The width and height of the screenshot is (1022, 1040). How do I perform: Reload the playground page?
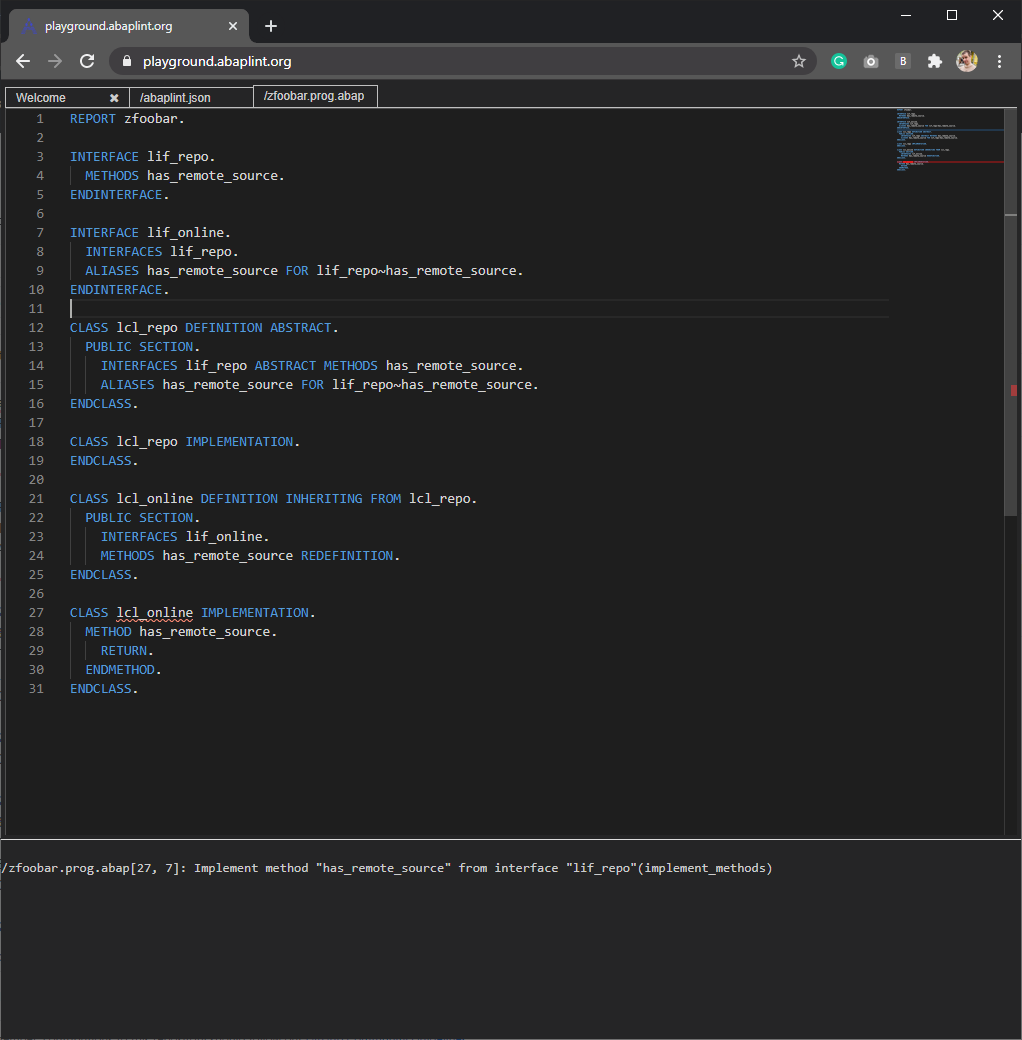[87, 61]
